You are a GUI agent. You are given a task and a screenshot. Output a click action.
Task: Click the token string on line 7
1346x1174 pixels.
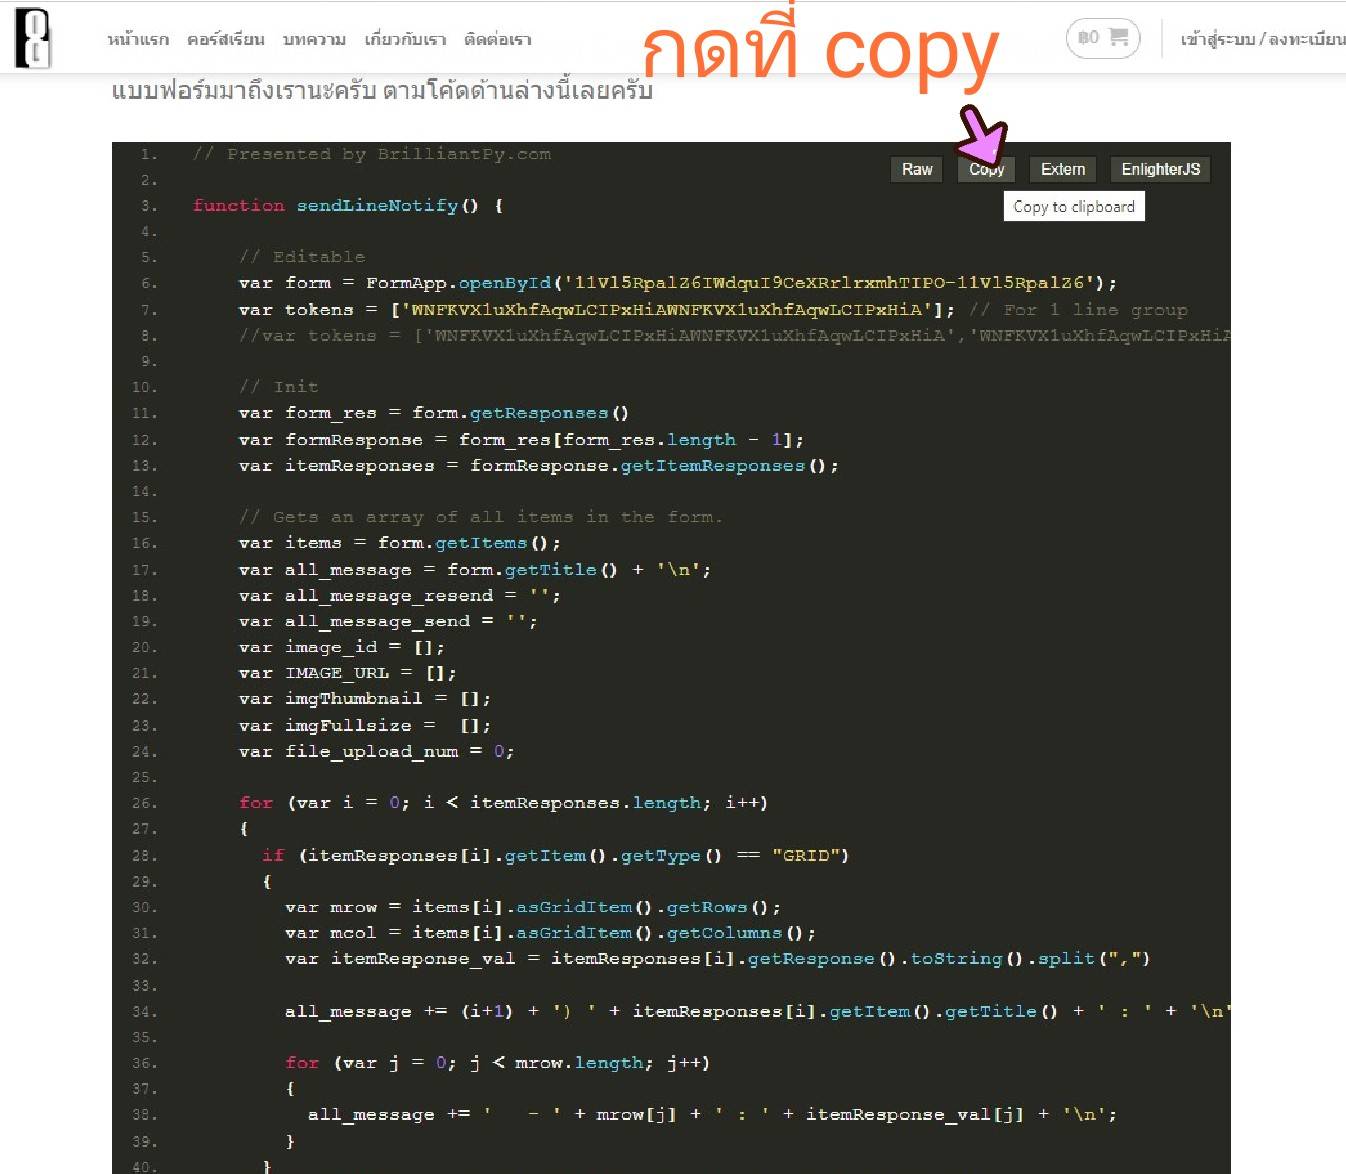coord(666,310)
